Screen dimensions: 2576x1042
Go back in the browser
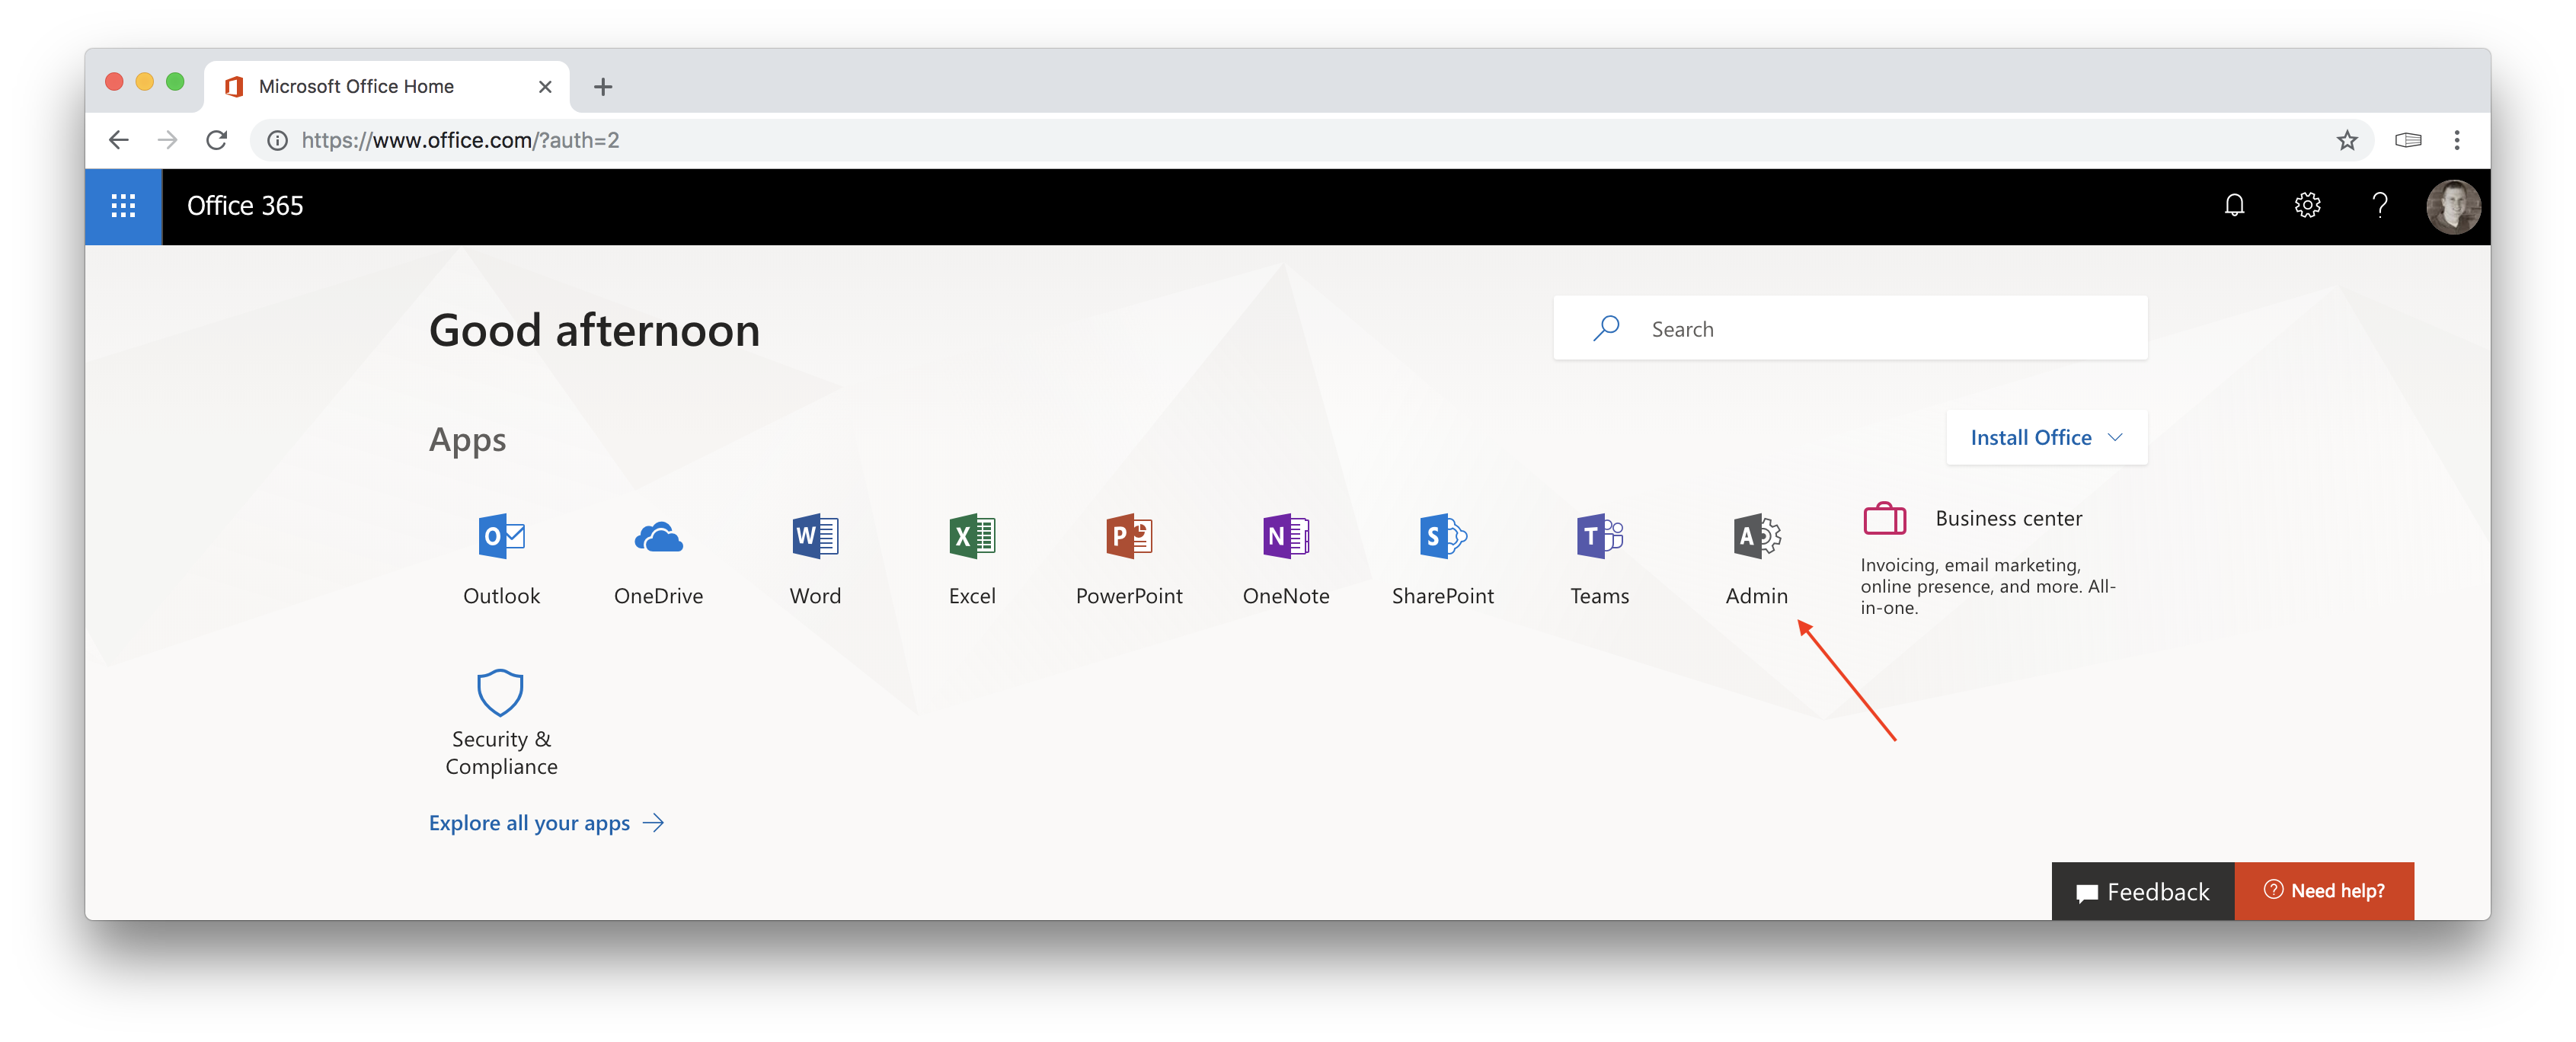[119, 140]
